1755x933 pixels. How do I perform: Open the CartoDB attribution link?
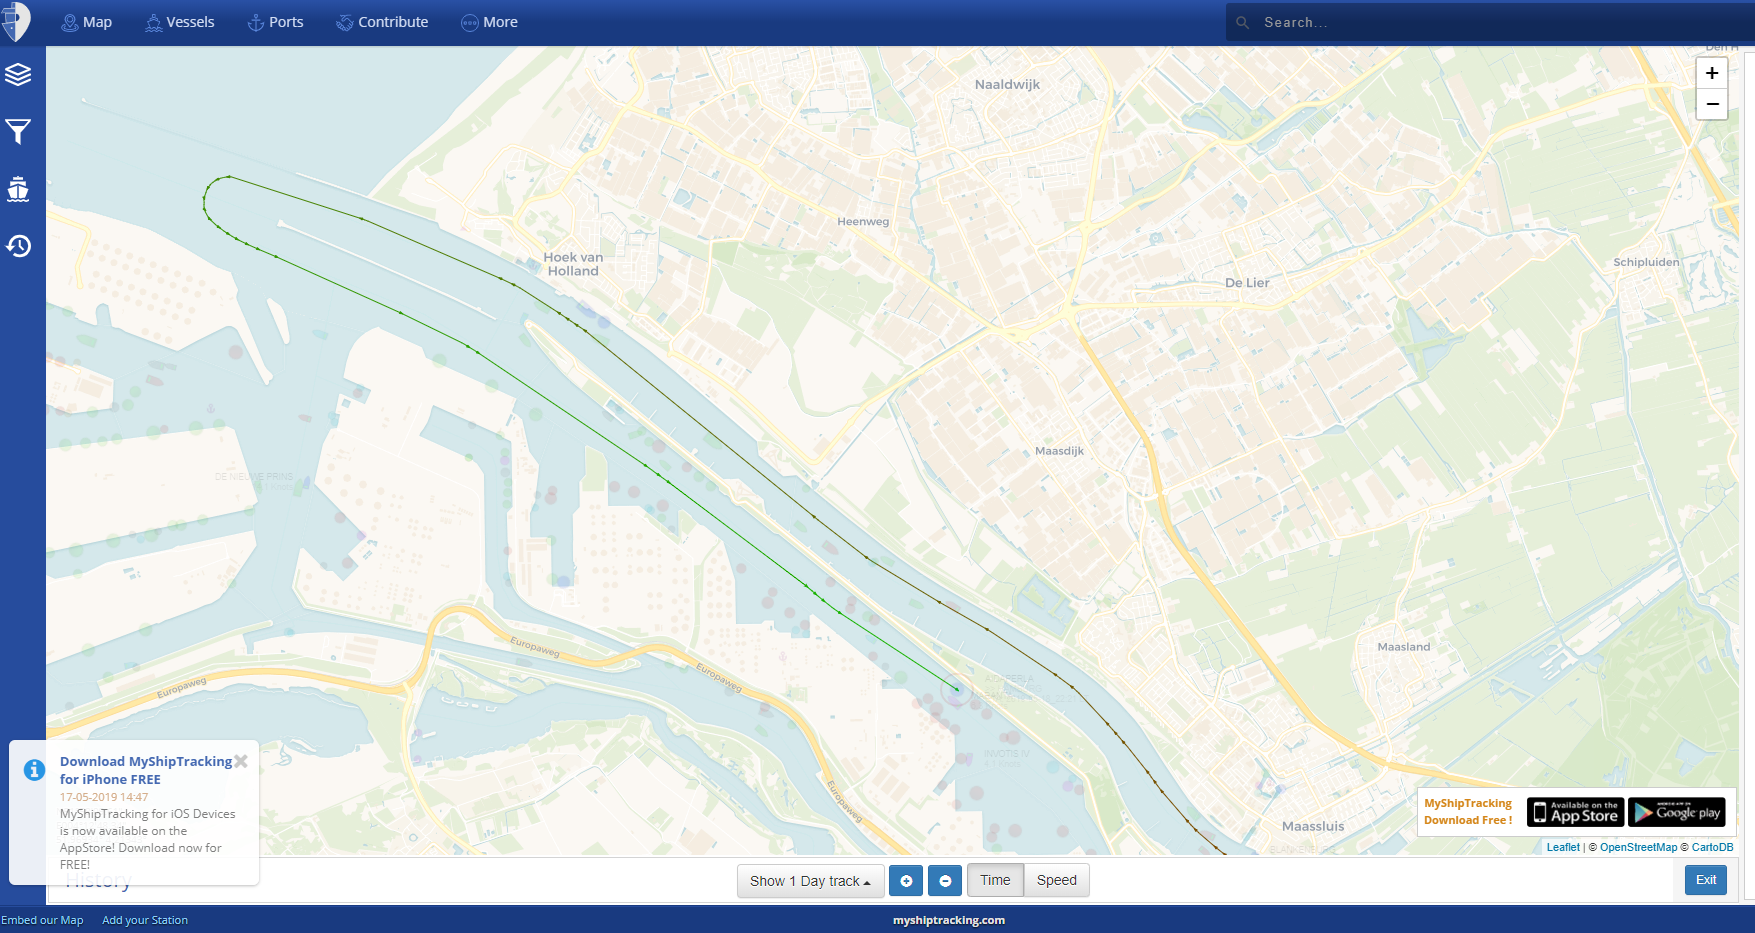pos(1712,847)
